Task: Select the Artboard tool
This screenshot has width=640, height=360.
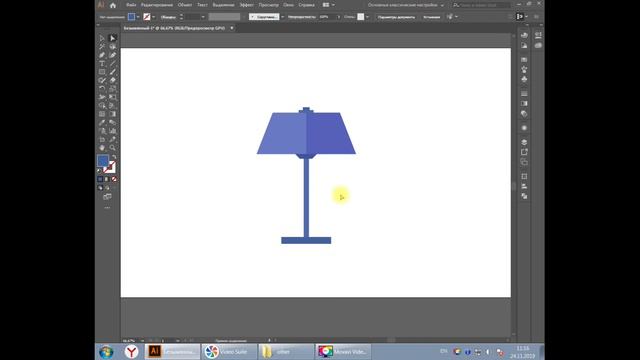Action: click(x=102, y=140)
